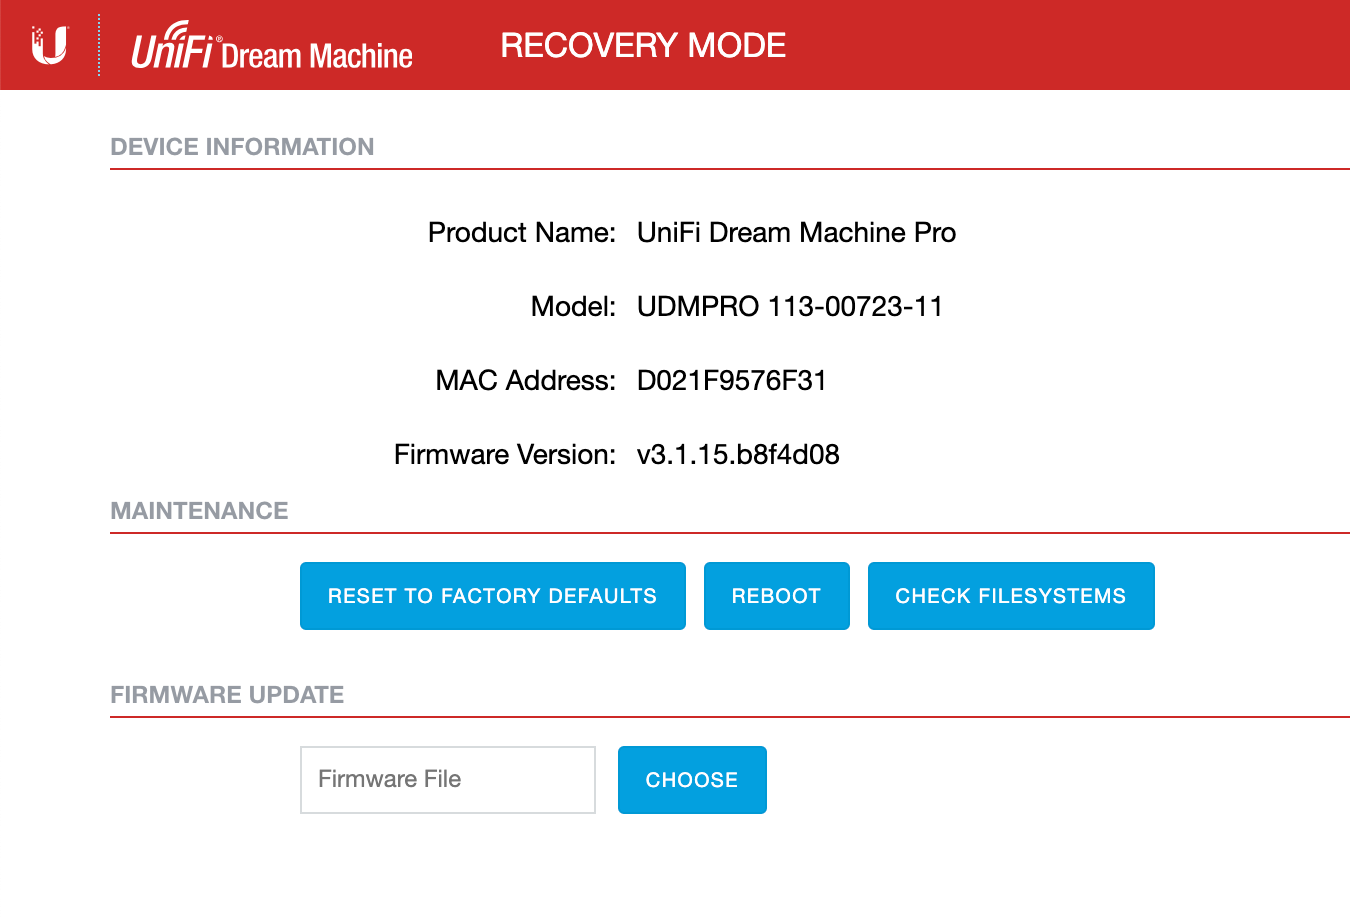Viewport: 1350px width, 918px height.
Task: Select model value UDMPRO 113-00723-11
Action: 790,307
